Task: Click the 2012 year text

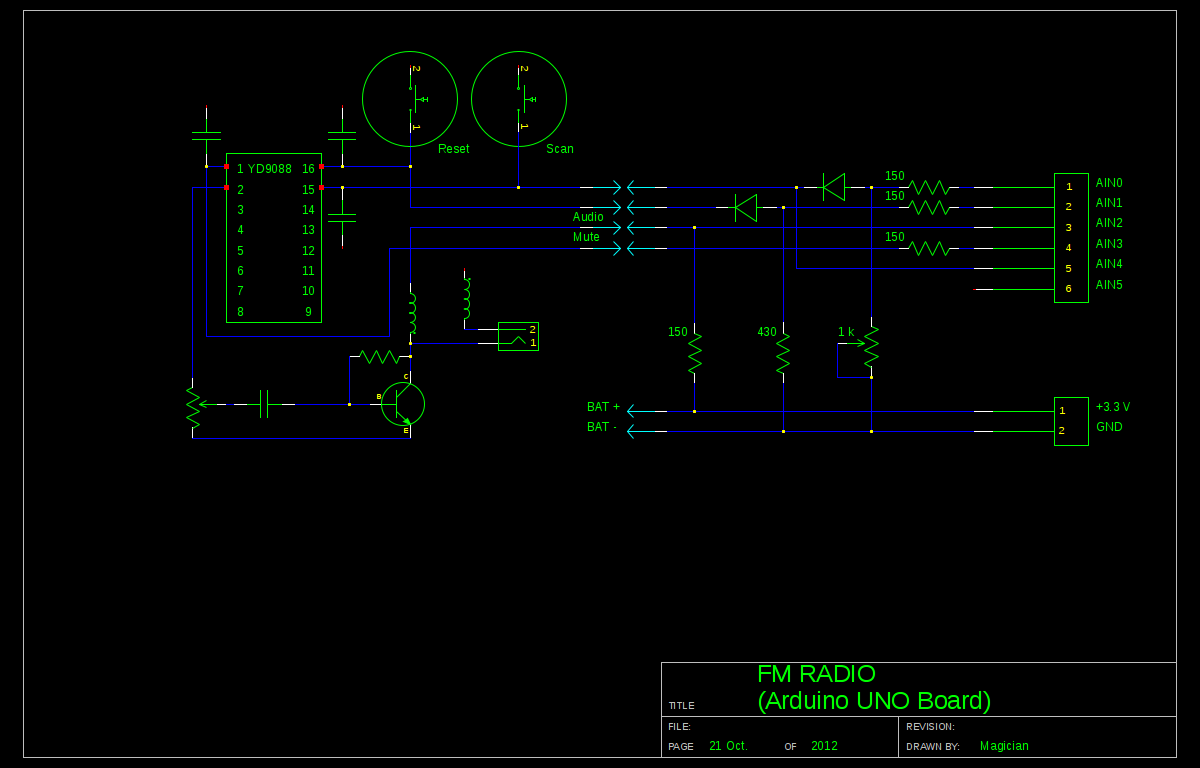Action: (824, 746)
